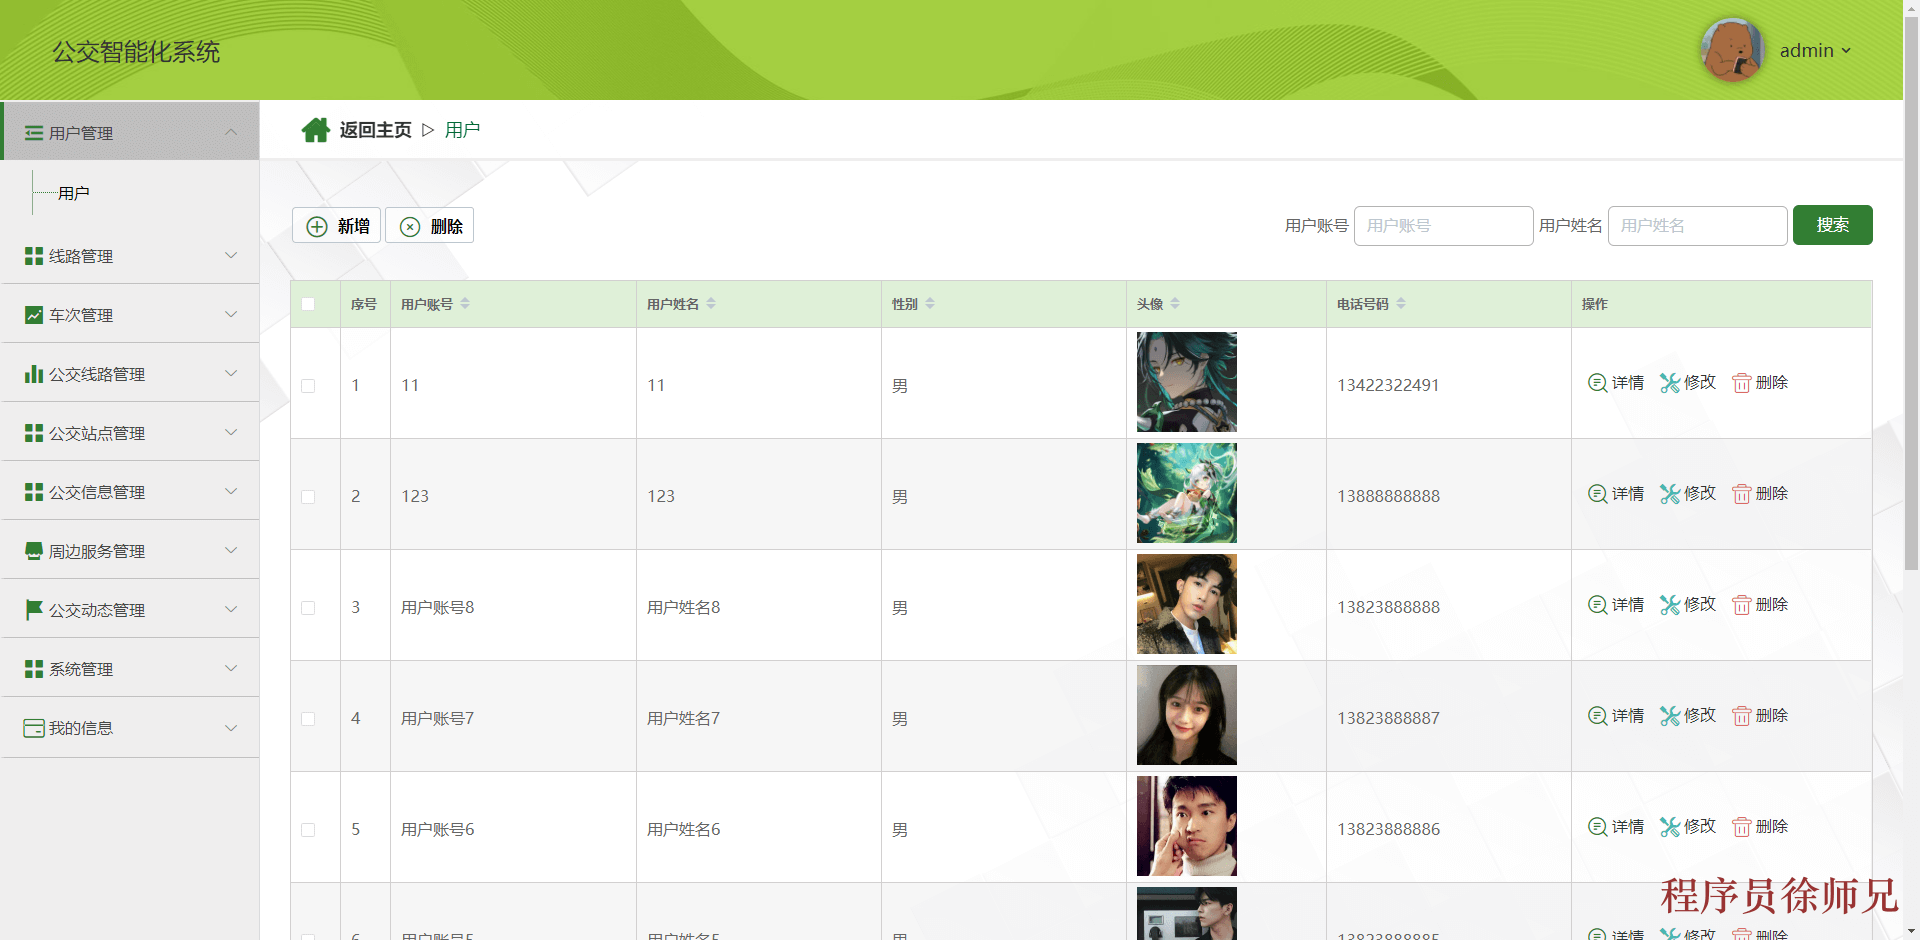Open the 系统管理 menu

coord(130,669)
